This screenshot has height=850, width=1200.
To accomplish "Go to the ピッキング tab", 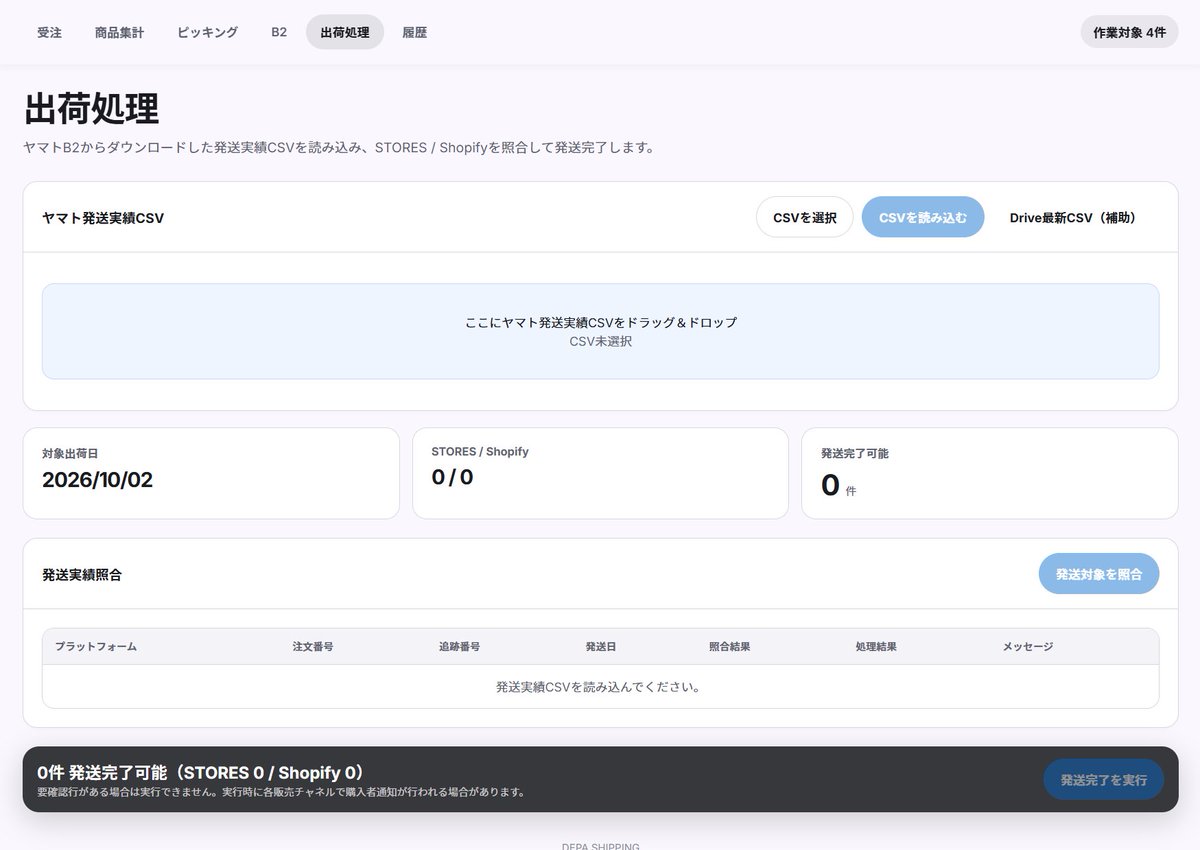I will pyautogui.click(x=207, y=32).
